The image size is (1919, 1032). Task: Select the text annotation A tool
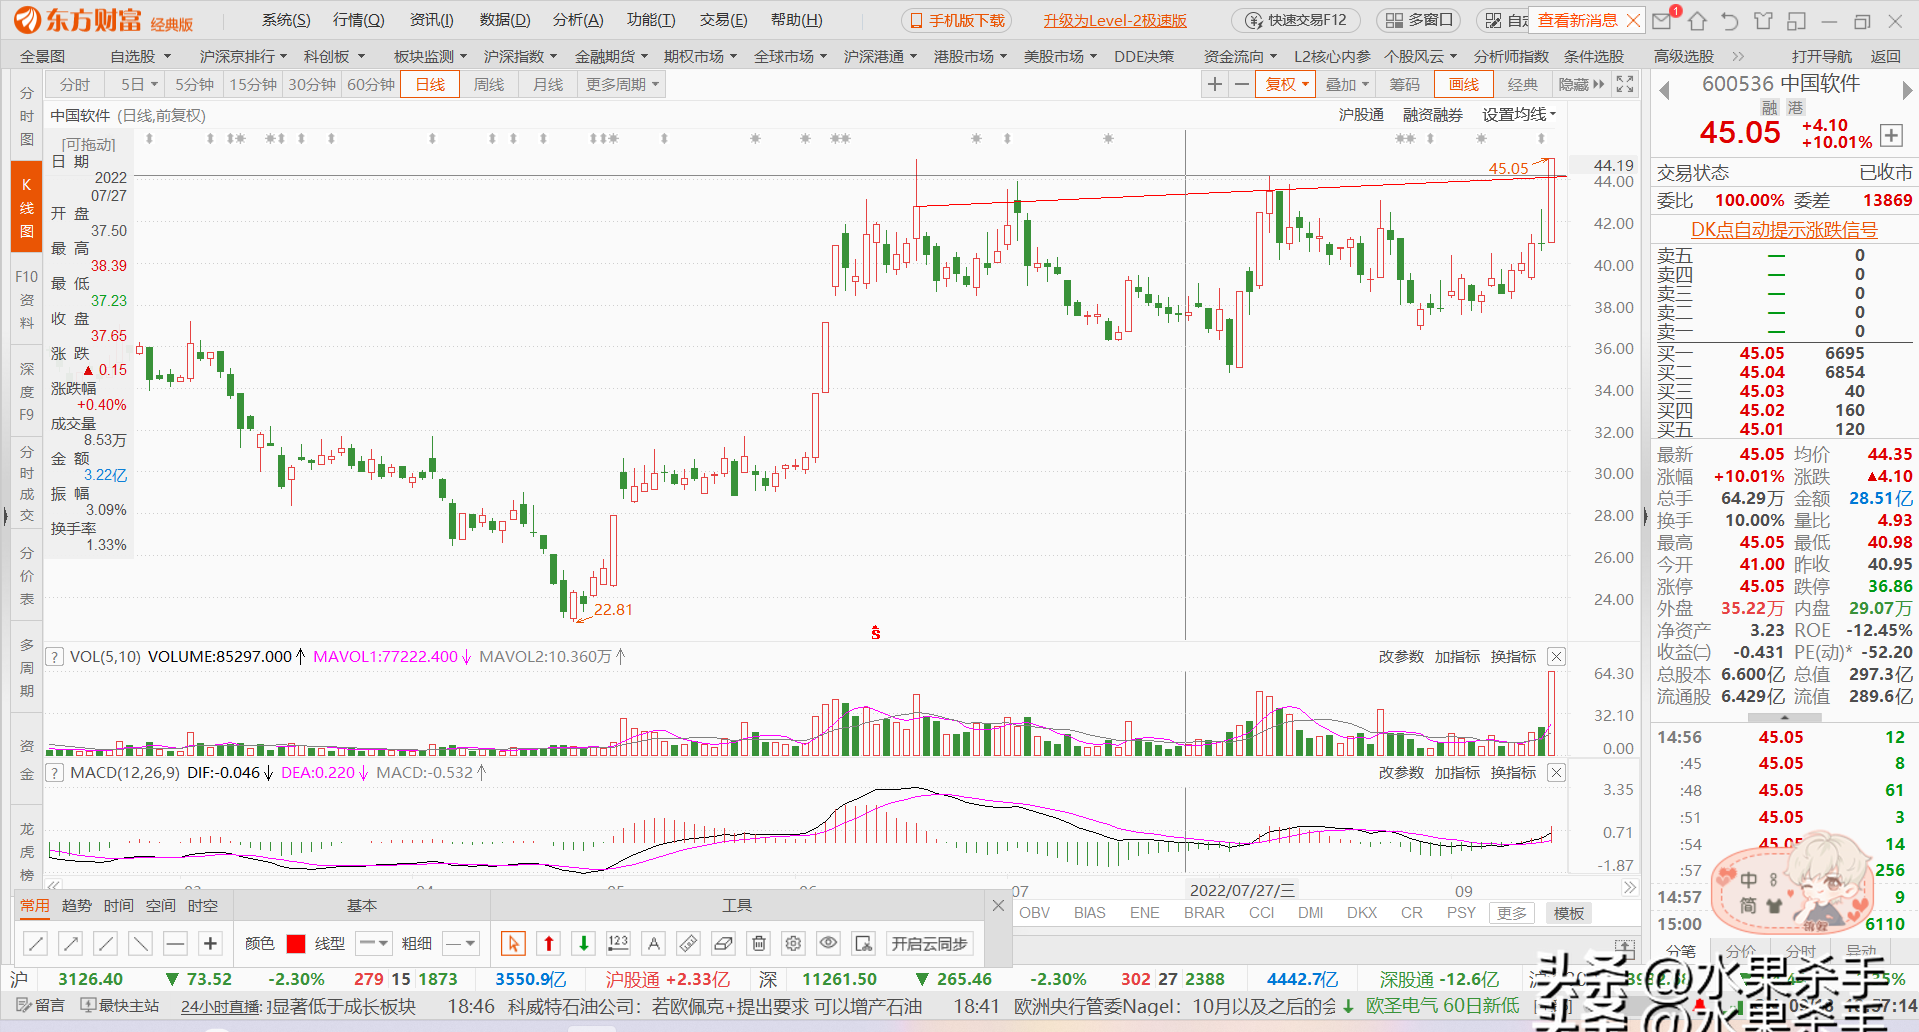(x=653, y=943)
